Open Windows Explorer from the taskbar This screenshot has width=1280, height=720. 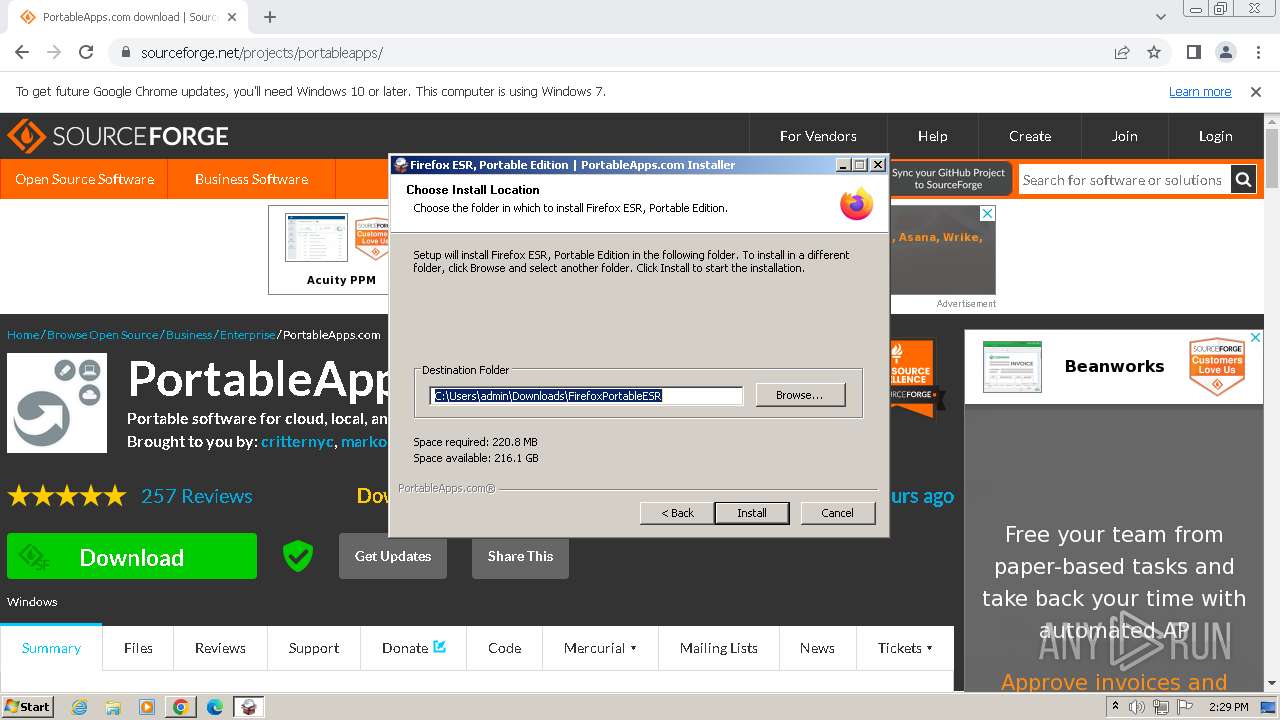tap(113, 707)
